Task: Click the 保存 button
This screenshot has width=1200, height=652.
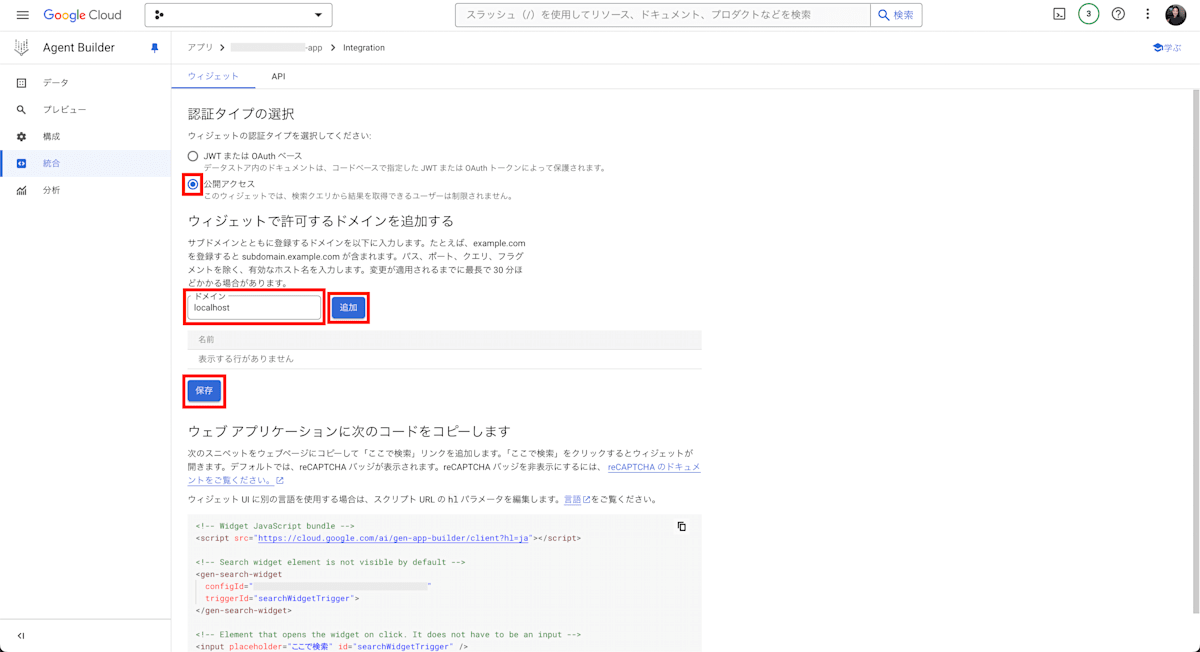Action: (x=204, y=391)
